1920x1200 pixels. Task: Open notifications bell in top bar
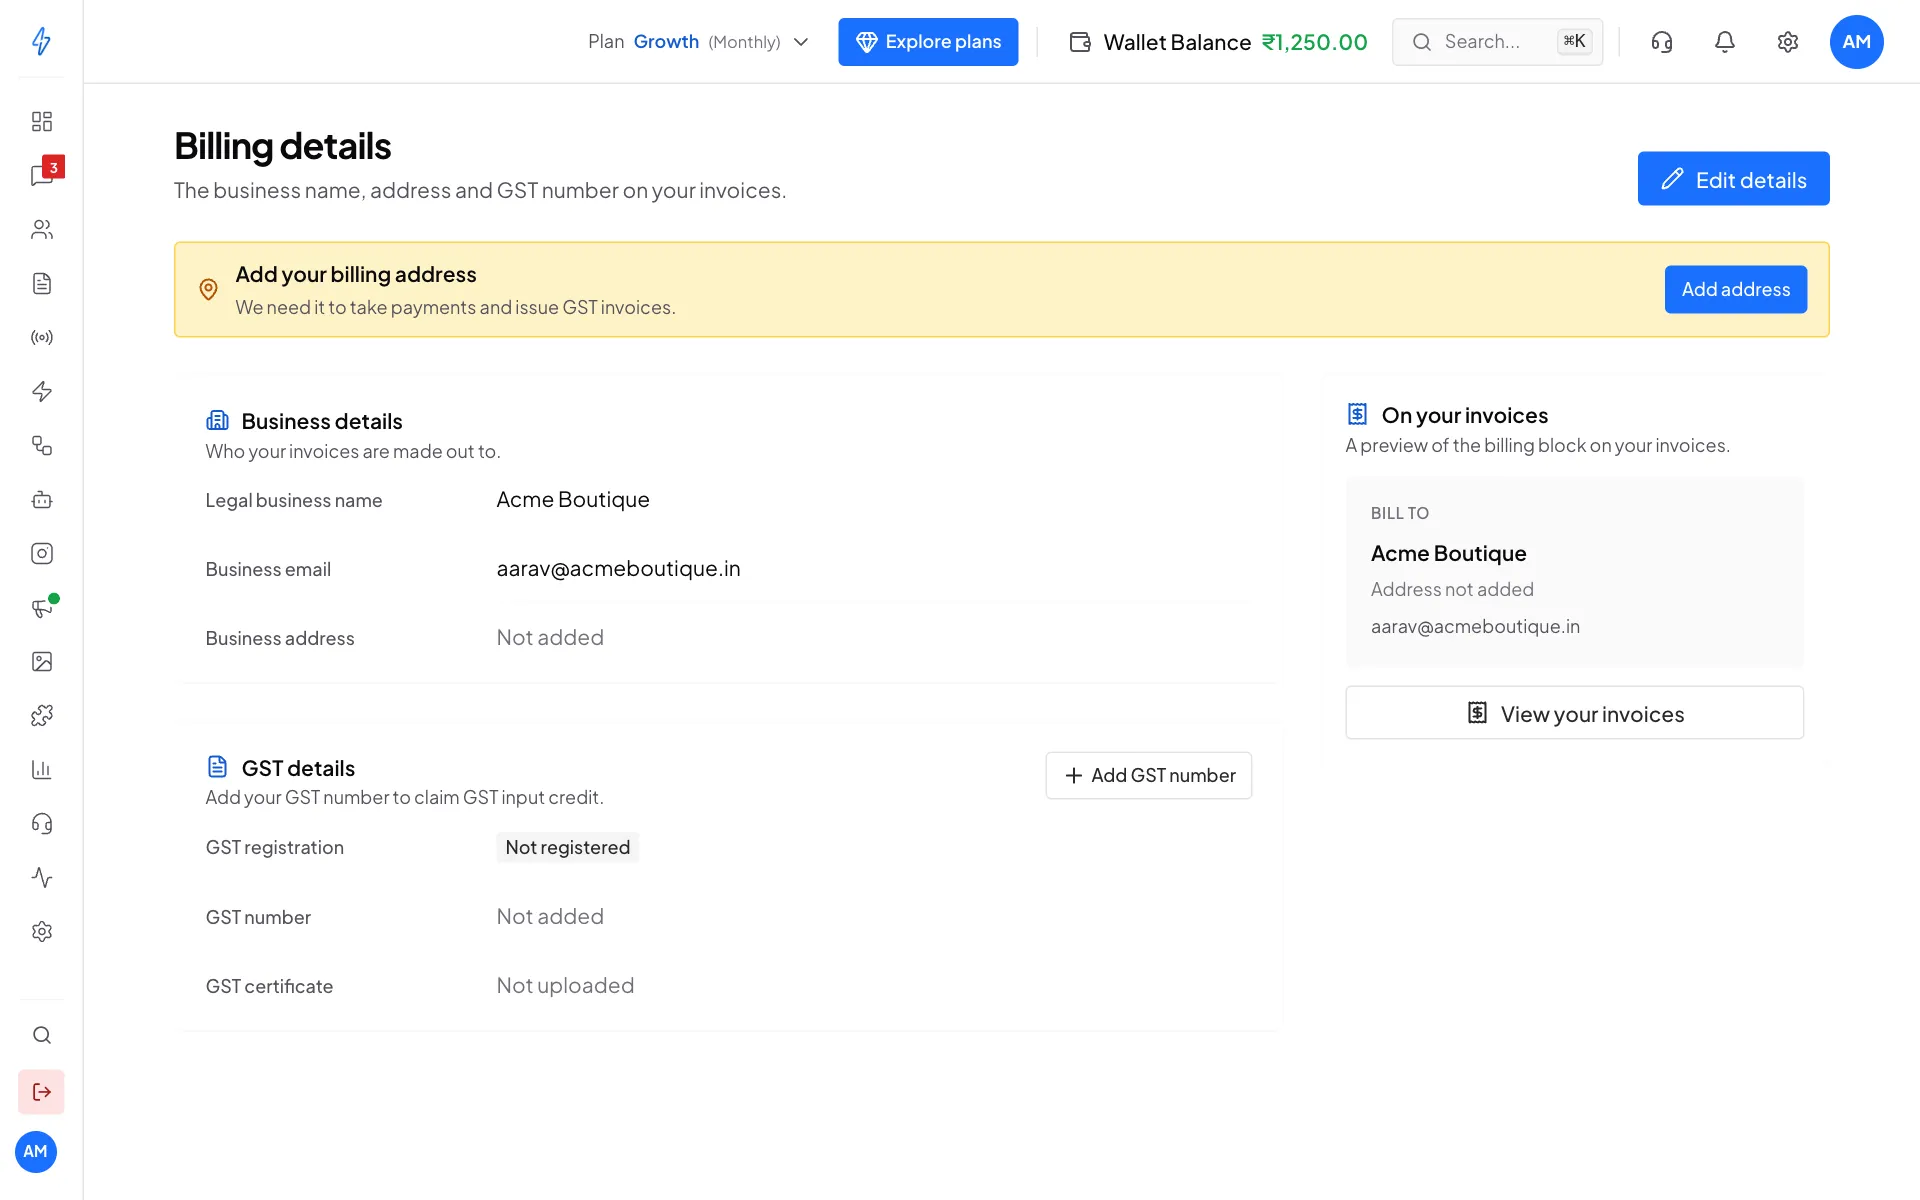(x=1725, y=42)
